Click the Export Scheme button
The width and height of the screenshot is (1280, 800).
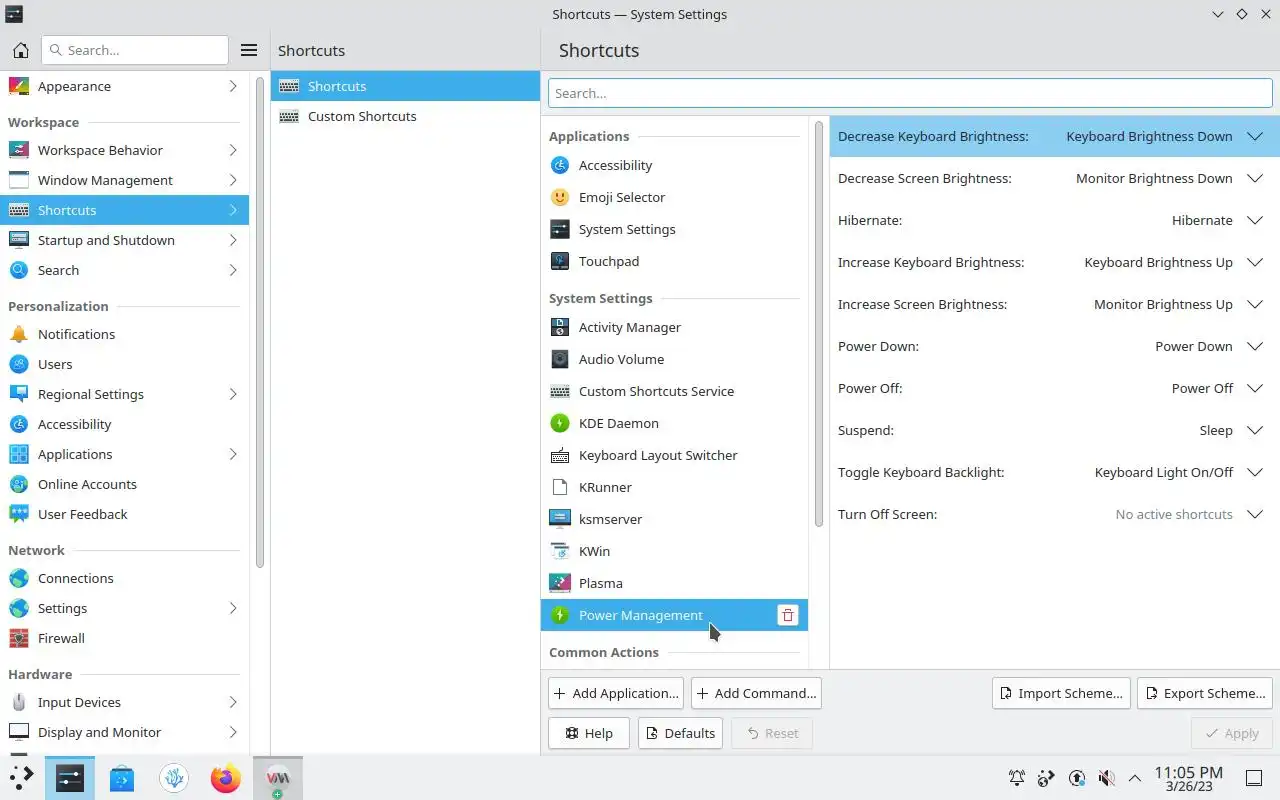[1205, 693]
